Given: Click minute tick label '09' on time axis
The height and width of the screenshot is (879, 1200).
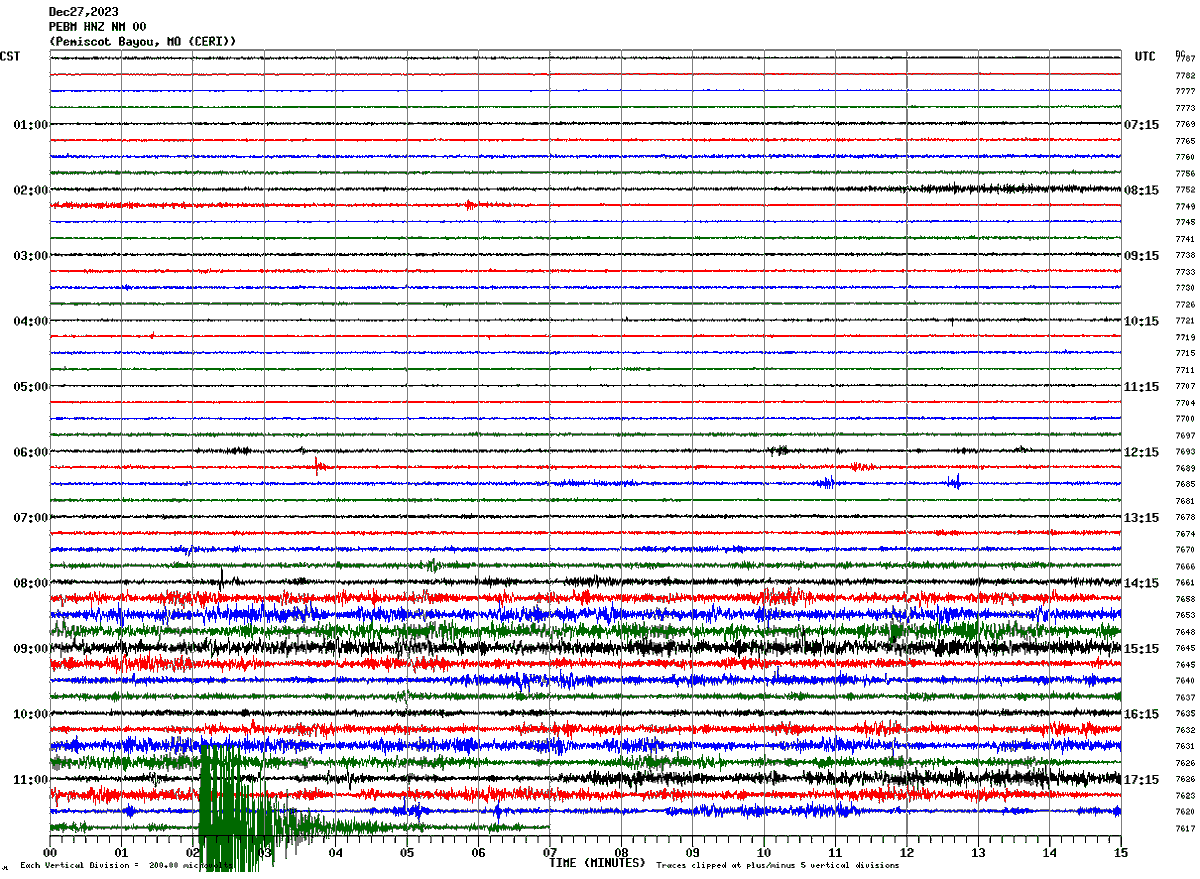Looking at the screenshot, I should tap(693, 853).
